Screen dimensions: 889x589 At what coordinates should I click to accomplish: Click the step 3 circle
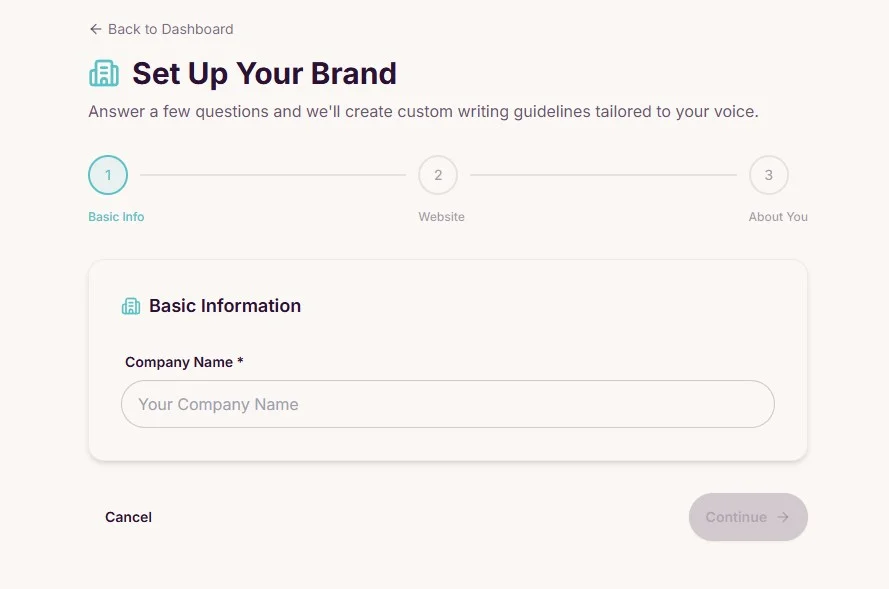(769, 174)
